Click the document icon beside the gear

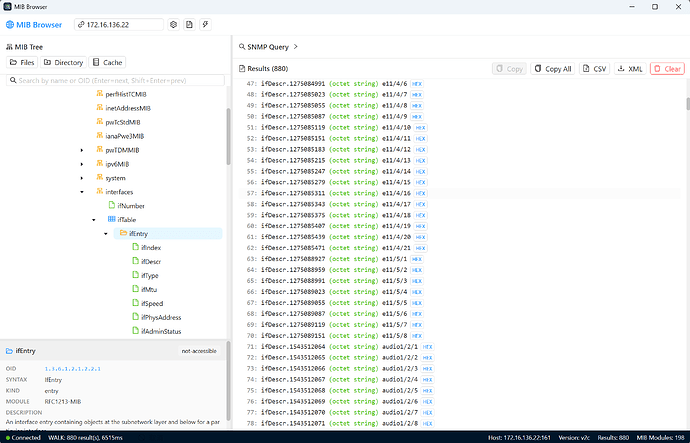point(189,25)
